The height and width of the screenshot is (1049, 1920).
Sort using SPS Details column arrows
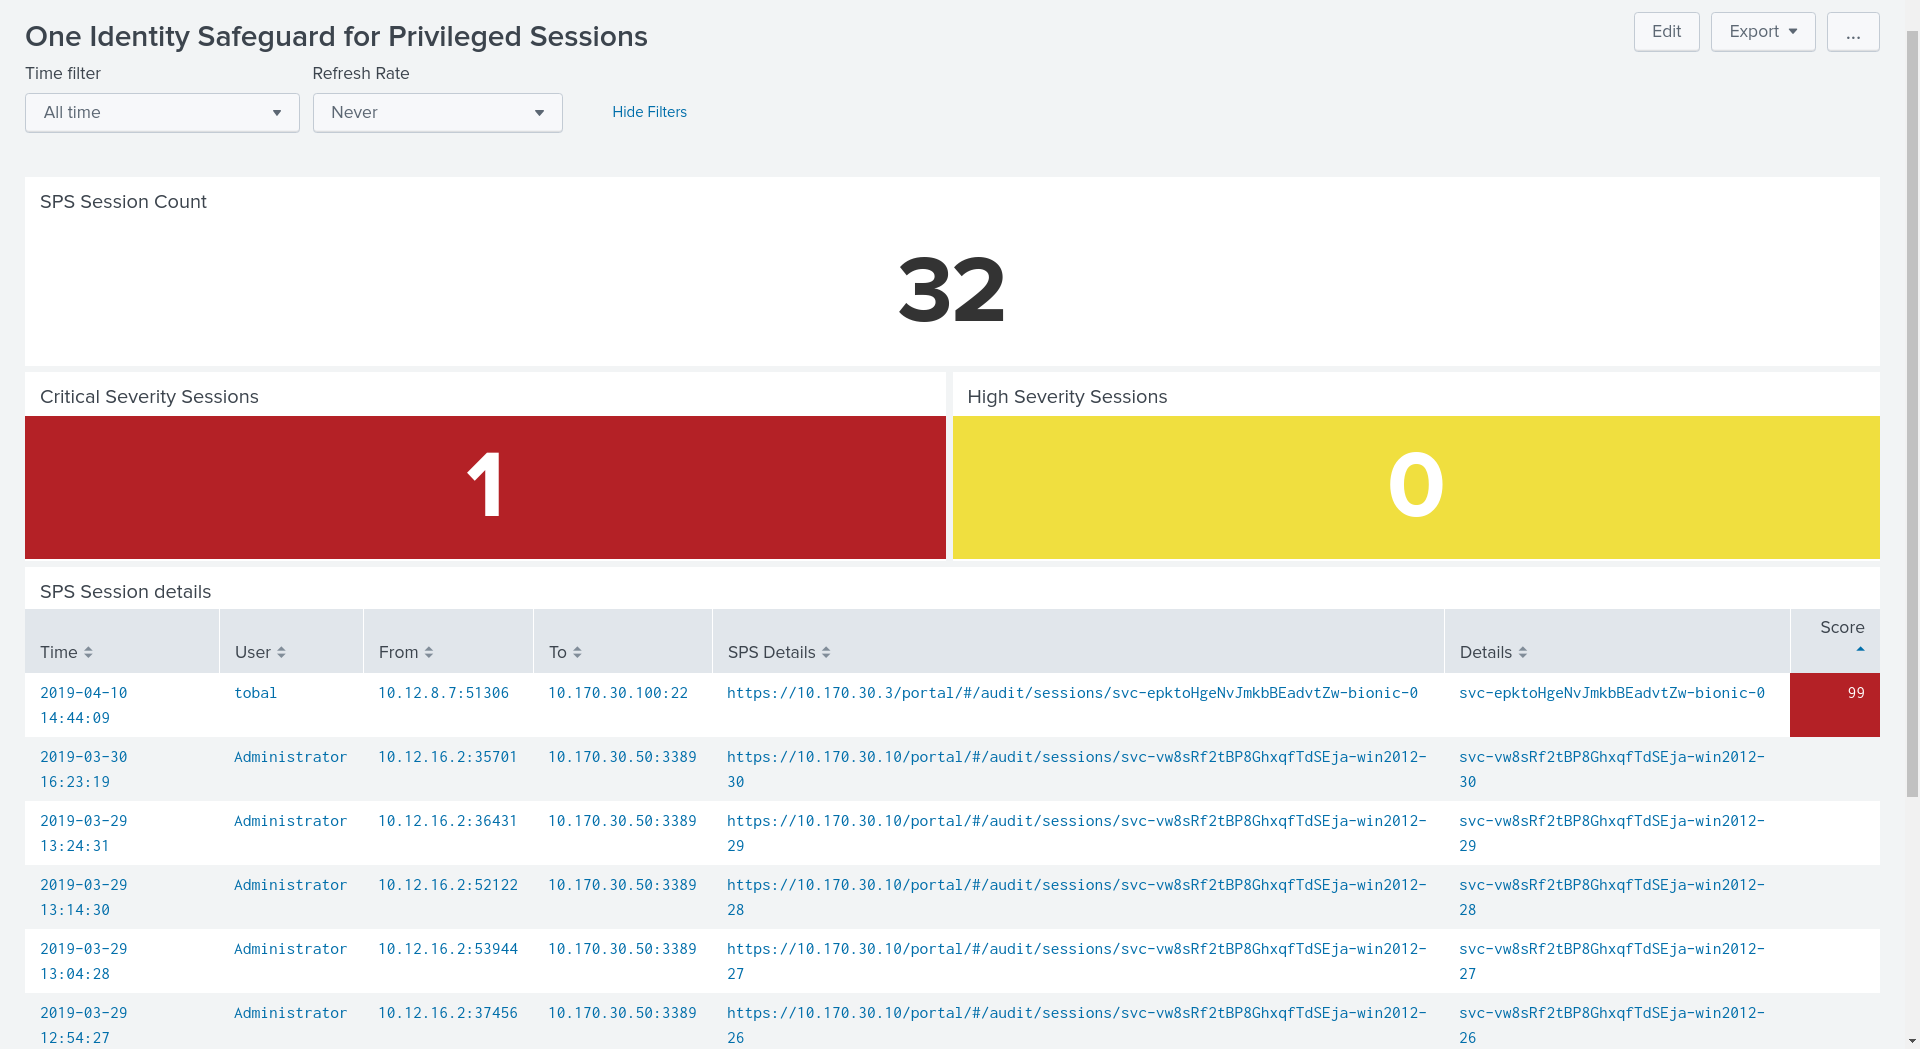click(x=826, y=652)
